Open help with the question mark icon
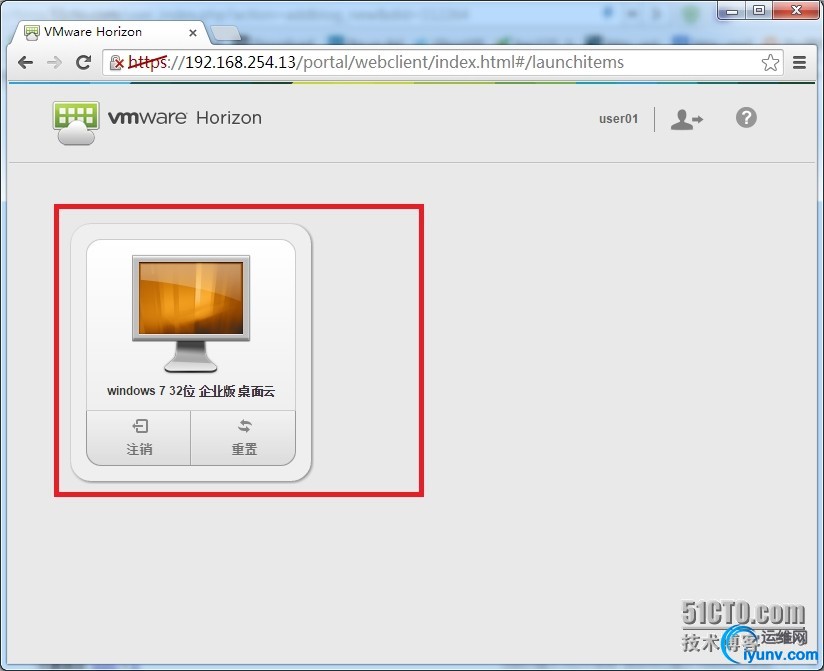 746,118
